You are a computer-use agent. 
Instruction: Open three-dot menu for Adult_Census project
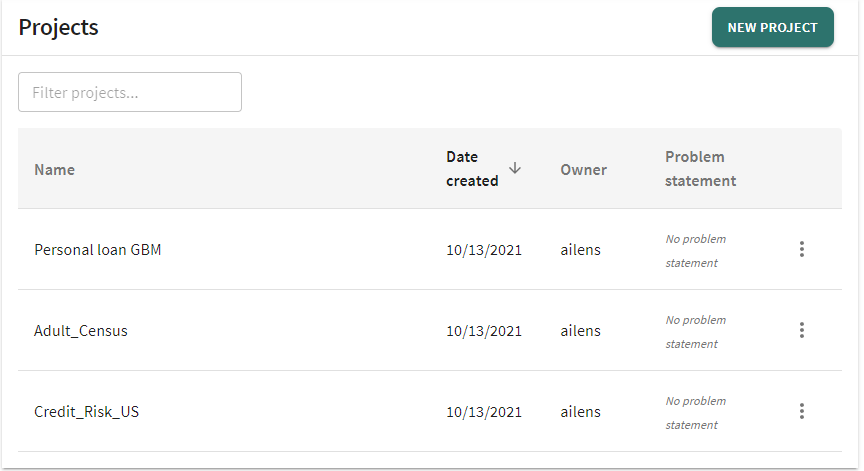tap(802, 330)
